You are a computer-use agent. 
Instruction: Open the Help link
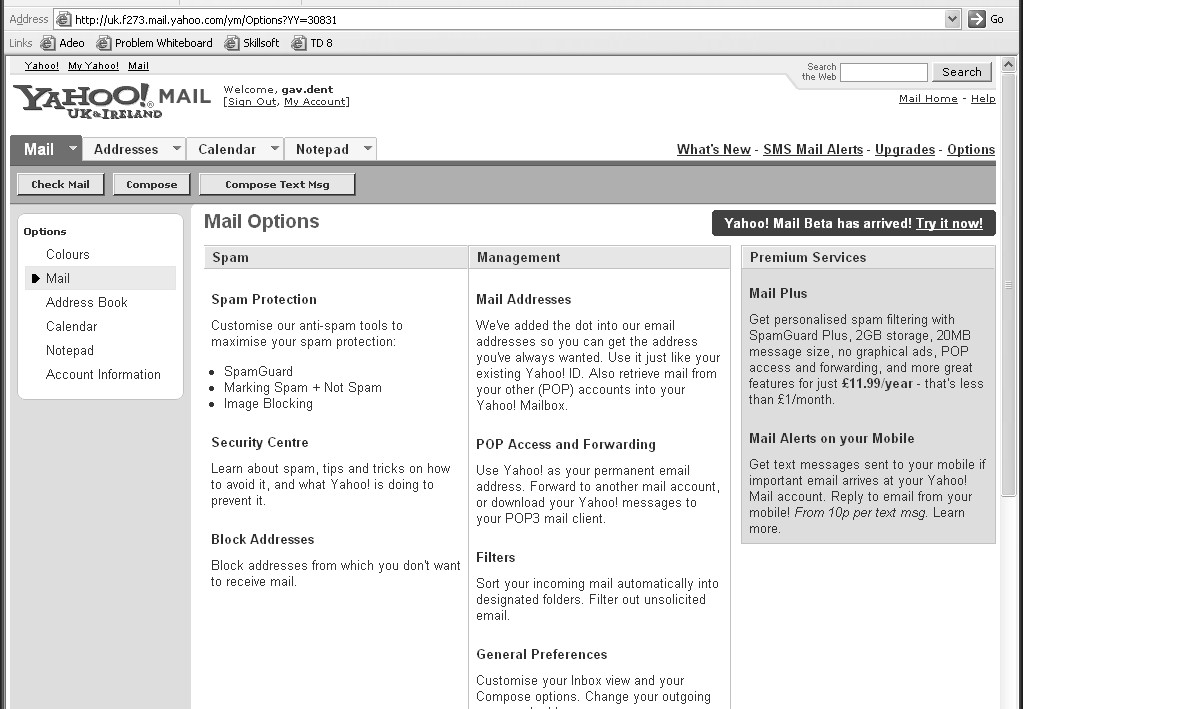(983, 99)
